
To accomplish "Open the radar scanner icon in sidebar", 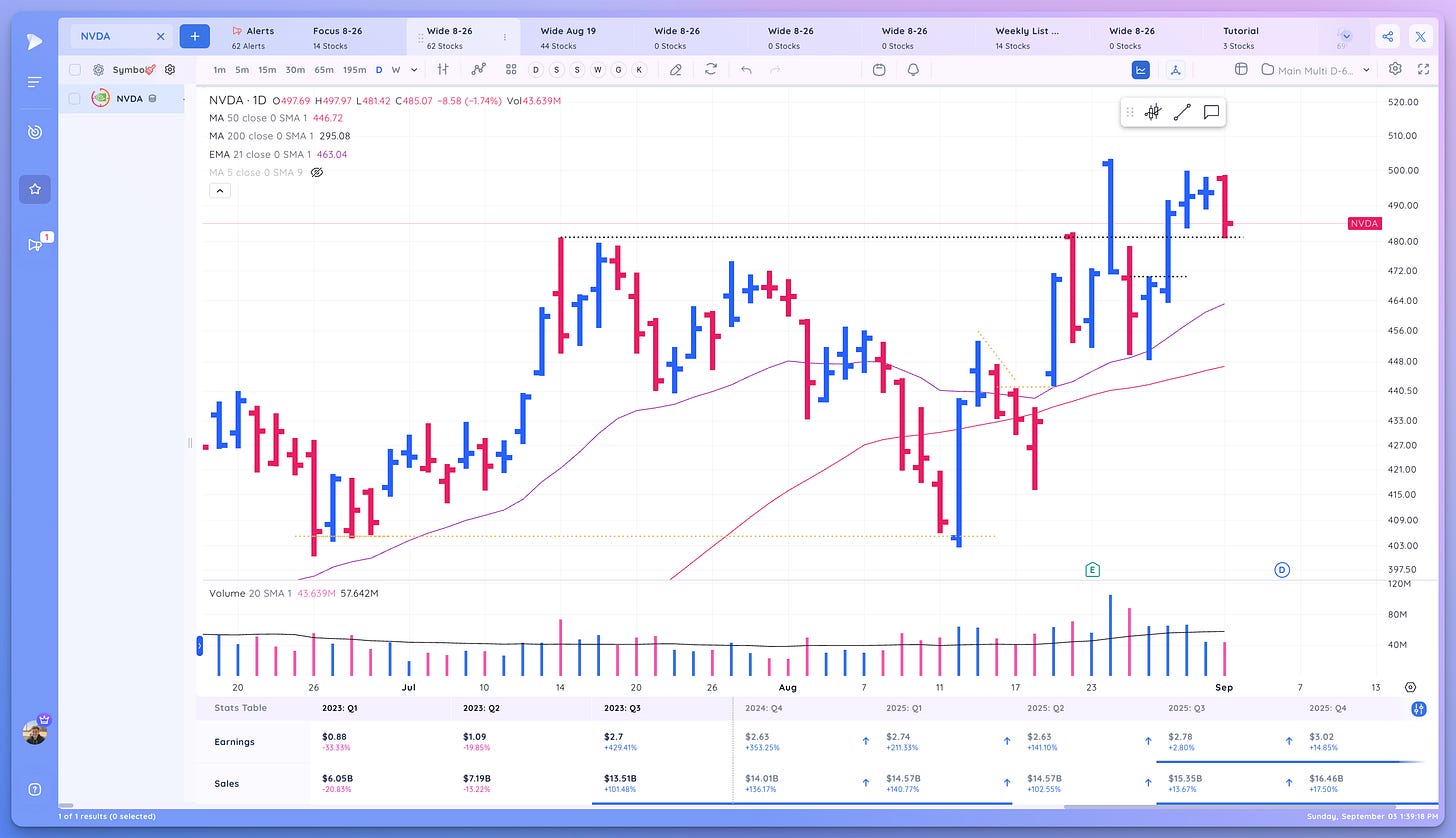I will pos(35,132).
